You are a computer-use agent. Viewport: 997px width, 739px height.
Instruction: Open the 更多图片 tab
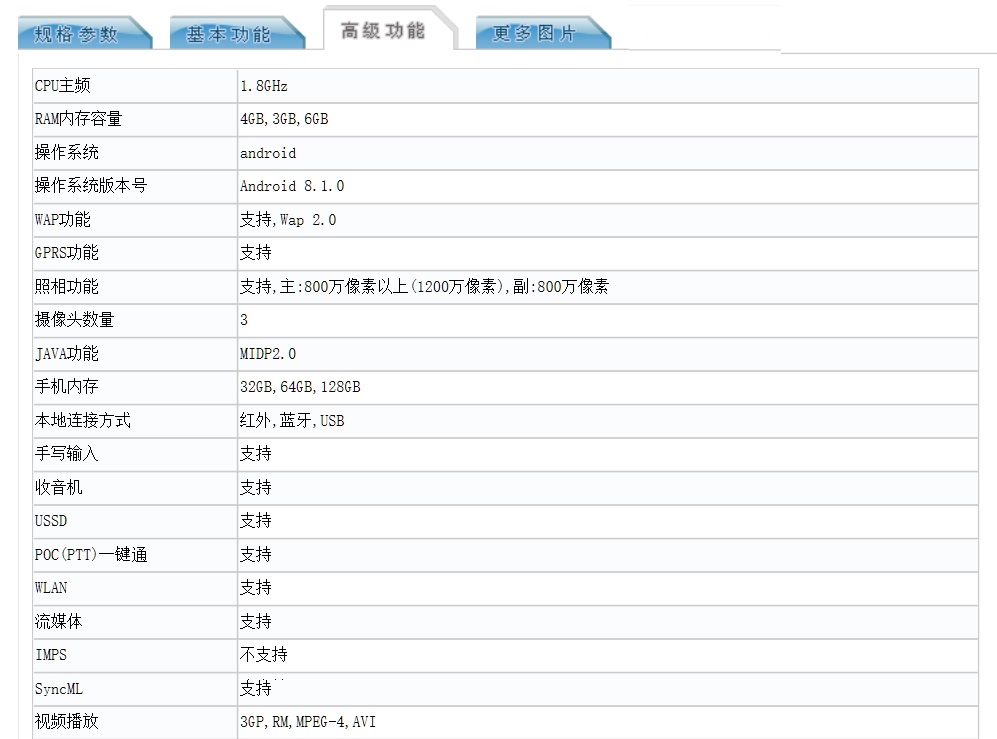point(543,33)
